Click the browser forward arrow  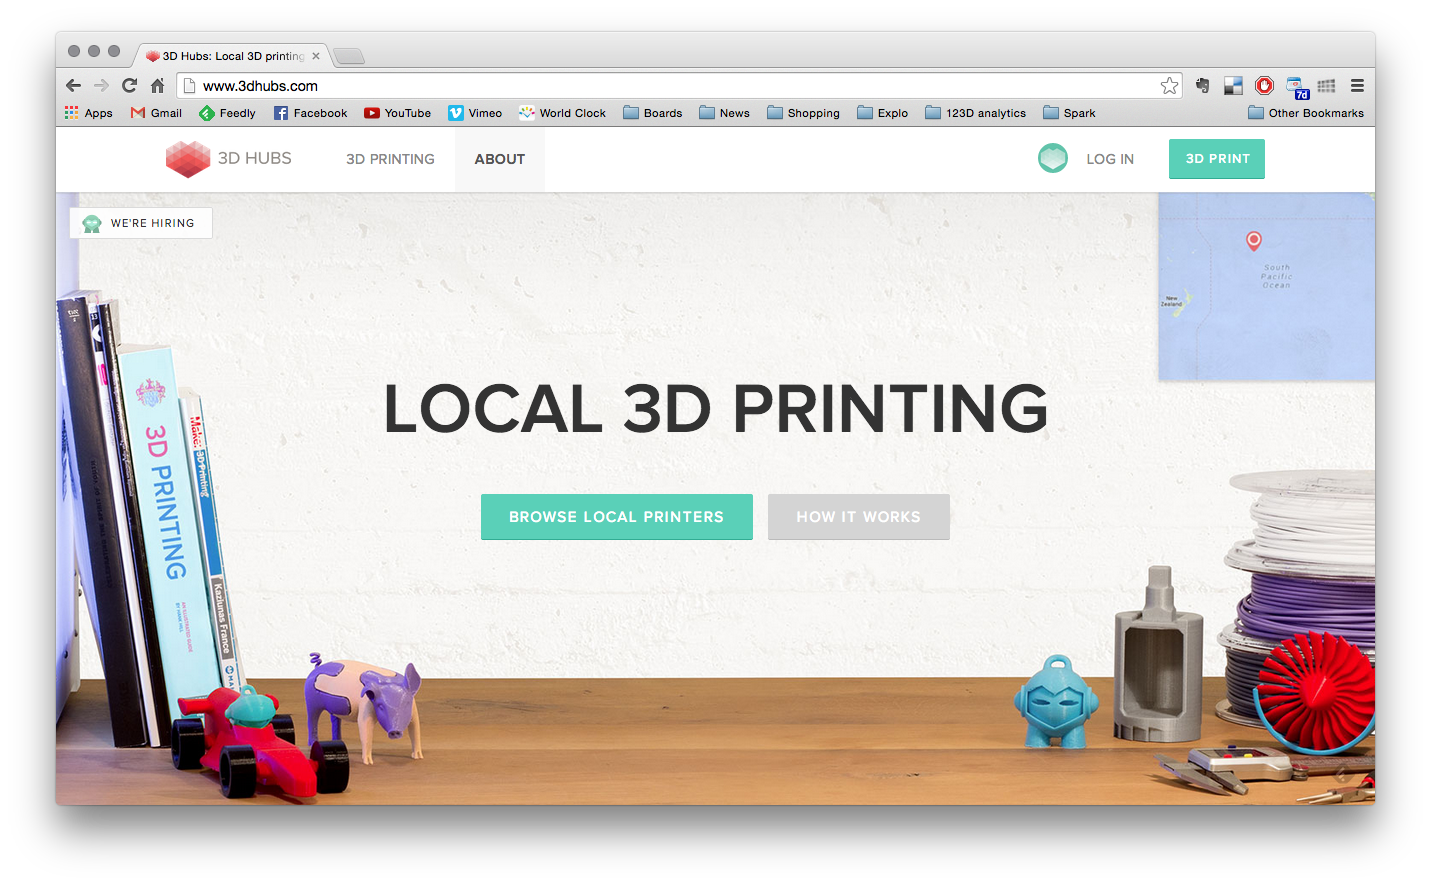click(x=101, y=86)
